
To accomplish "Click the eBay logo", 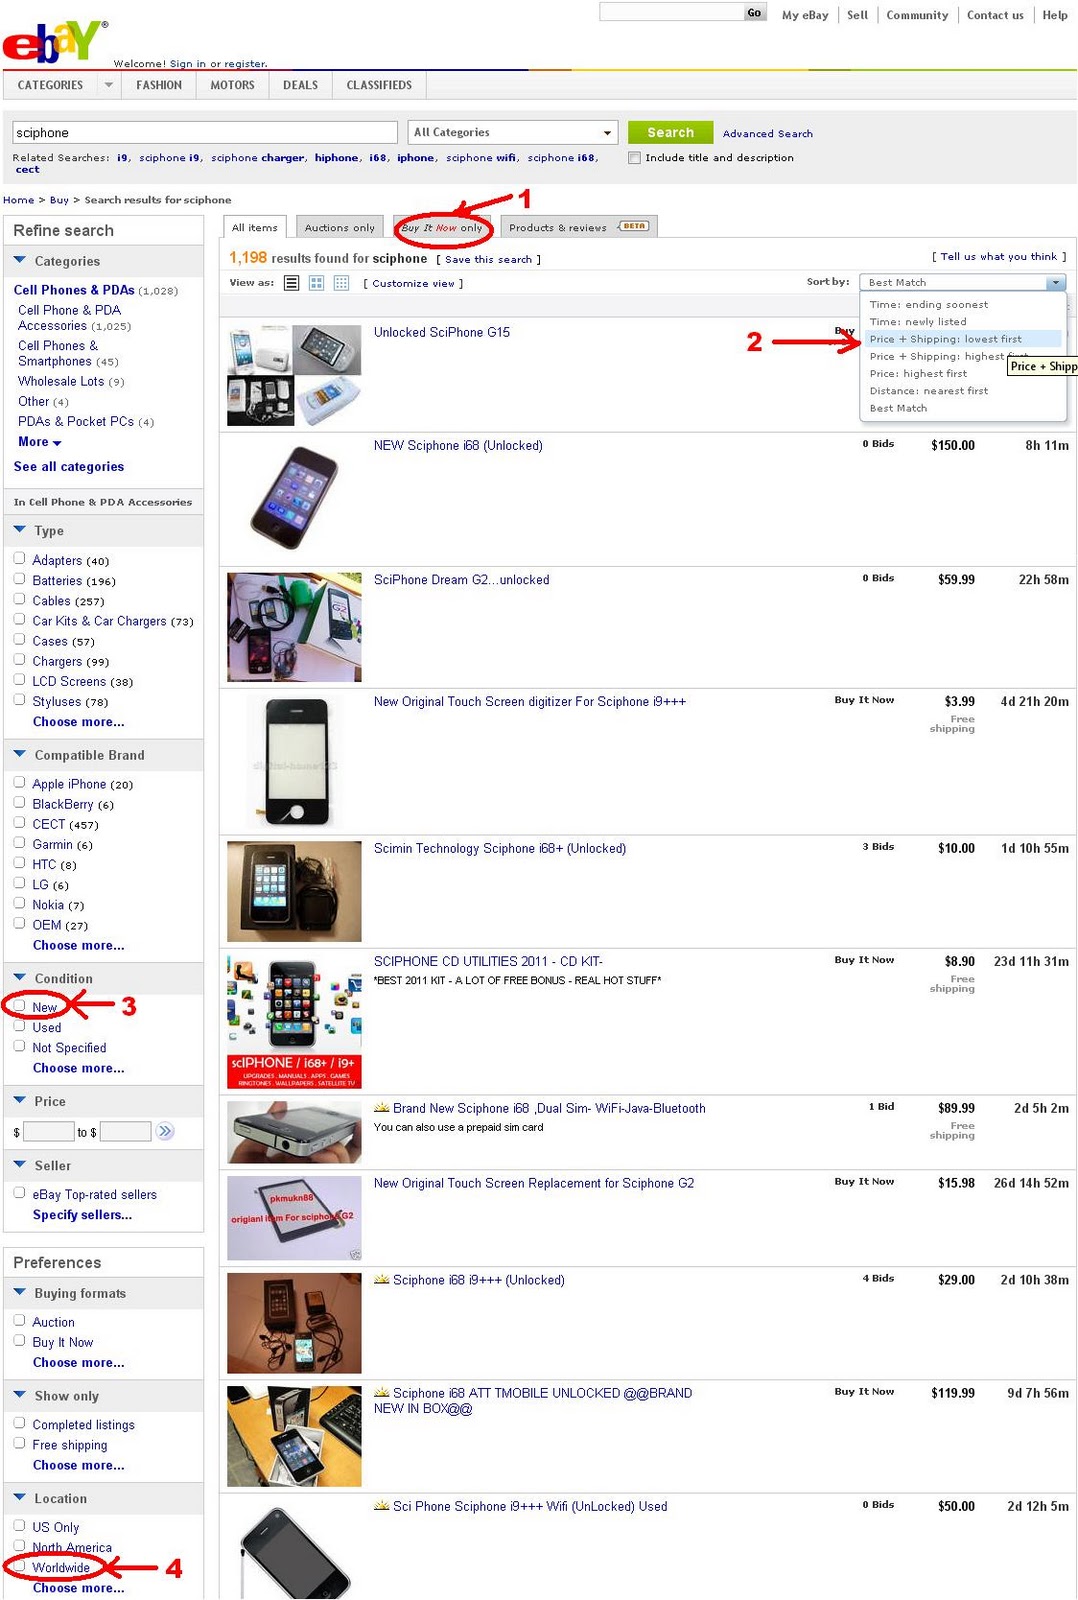I will pos(55,41).
